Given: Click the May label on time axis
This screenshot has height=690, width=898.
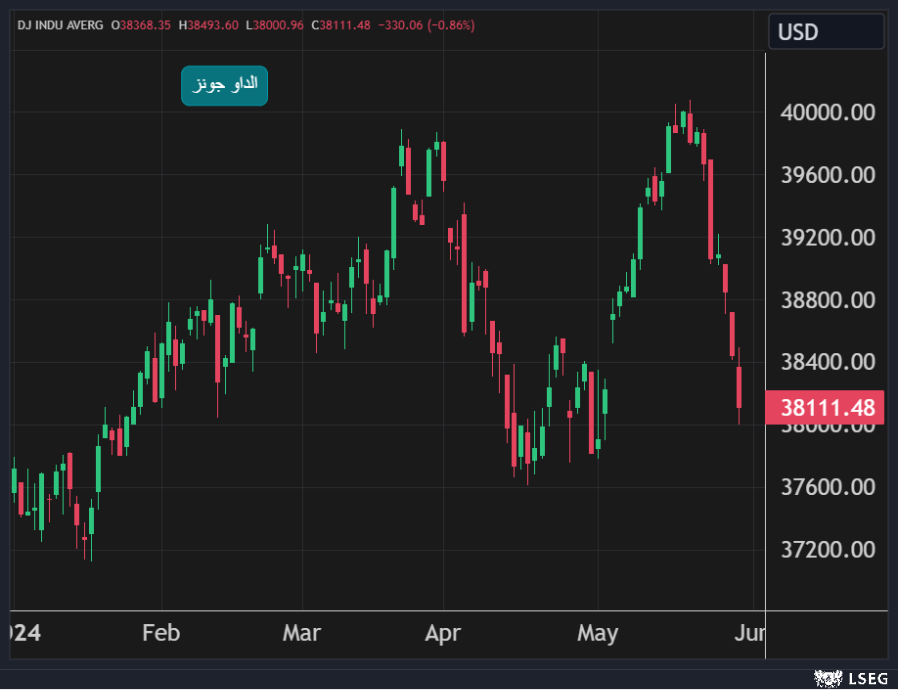Looking at the screenshot, I should [597, 633].
